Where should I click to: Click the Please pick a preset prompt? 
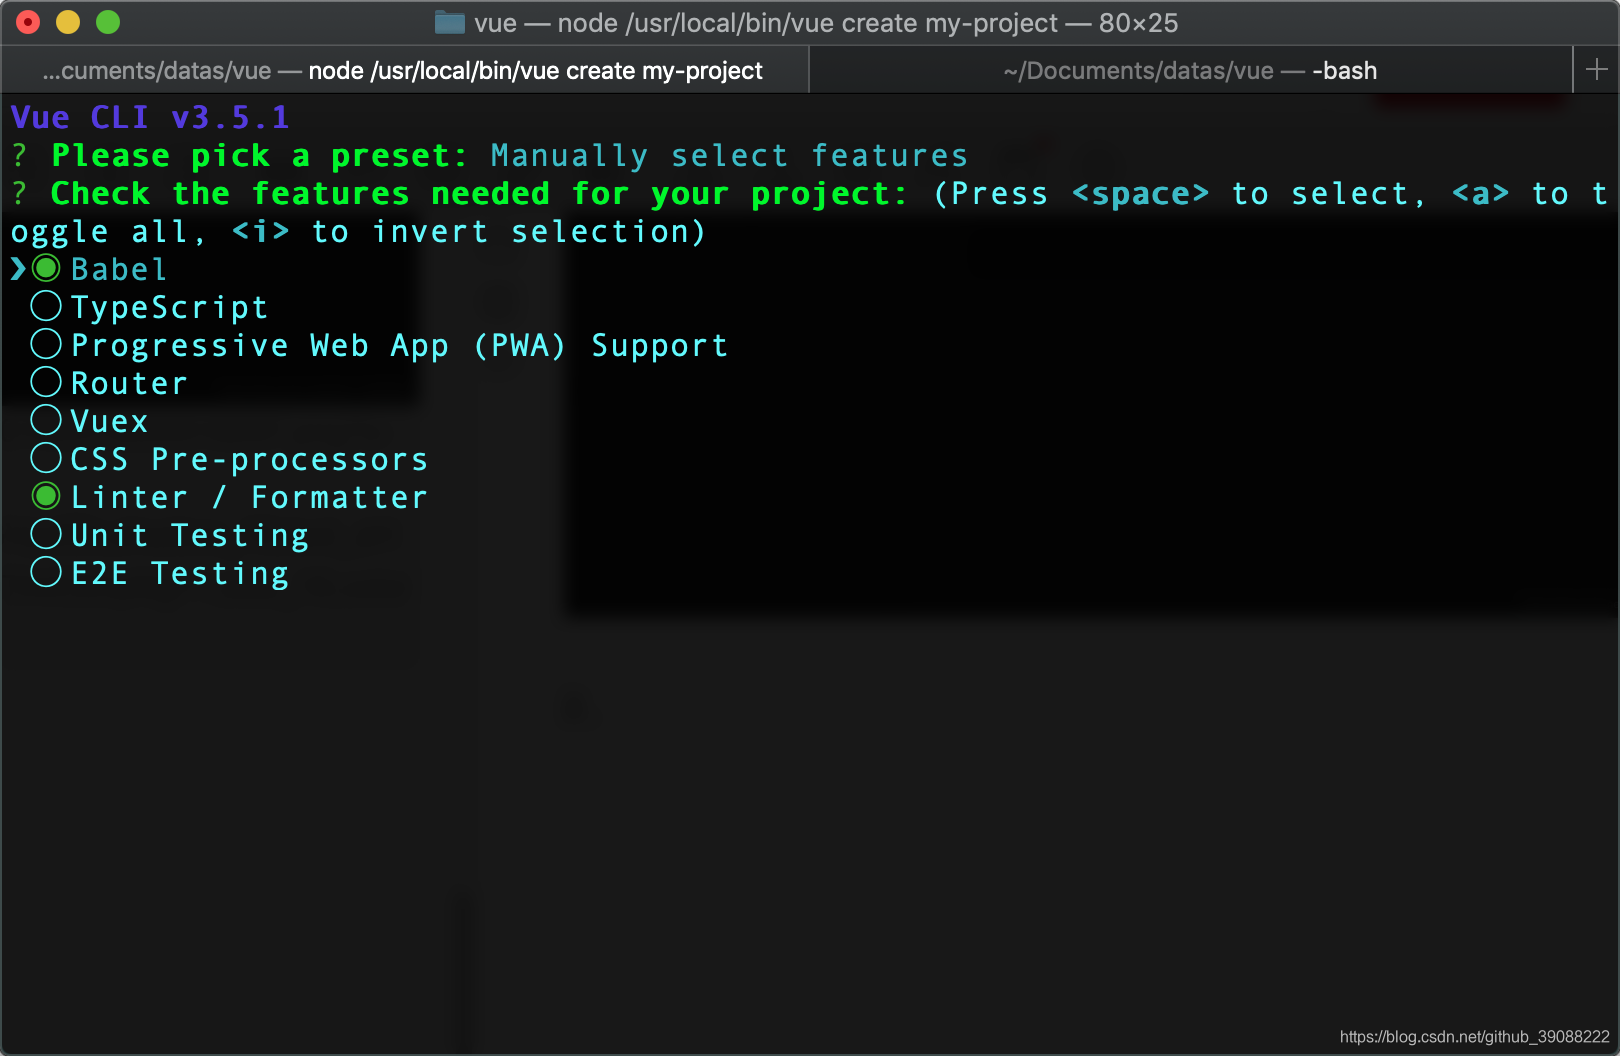[259, 156]
